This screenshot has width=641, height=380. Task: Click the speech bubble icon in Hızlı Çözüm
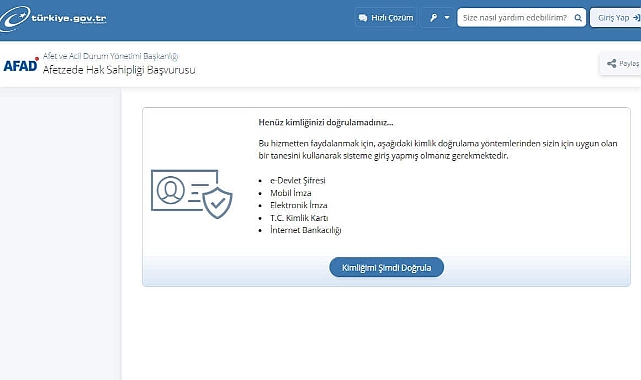click(363, 18)
